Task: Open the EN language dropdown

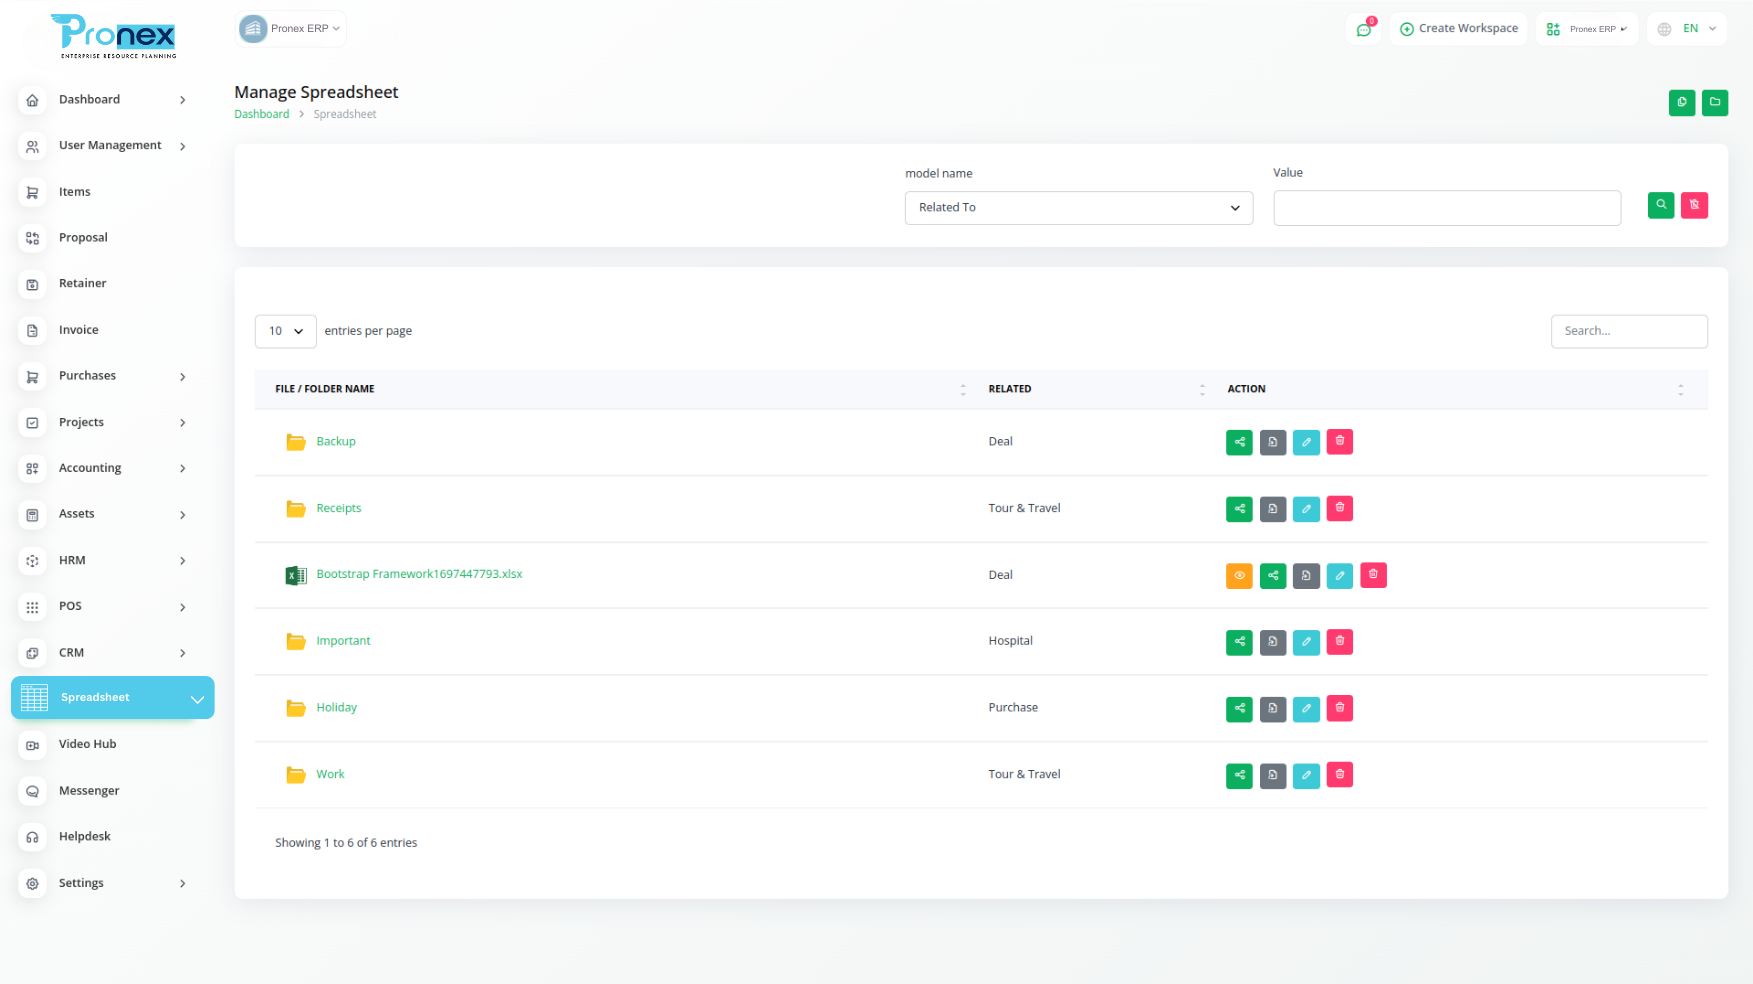Action: (x=1687, y=29)
